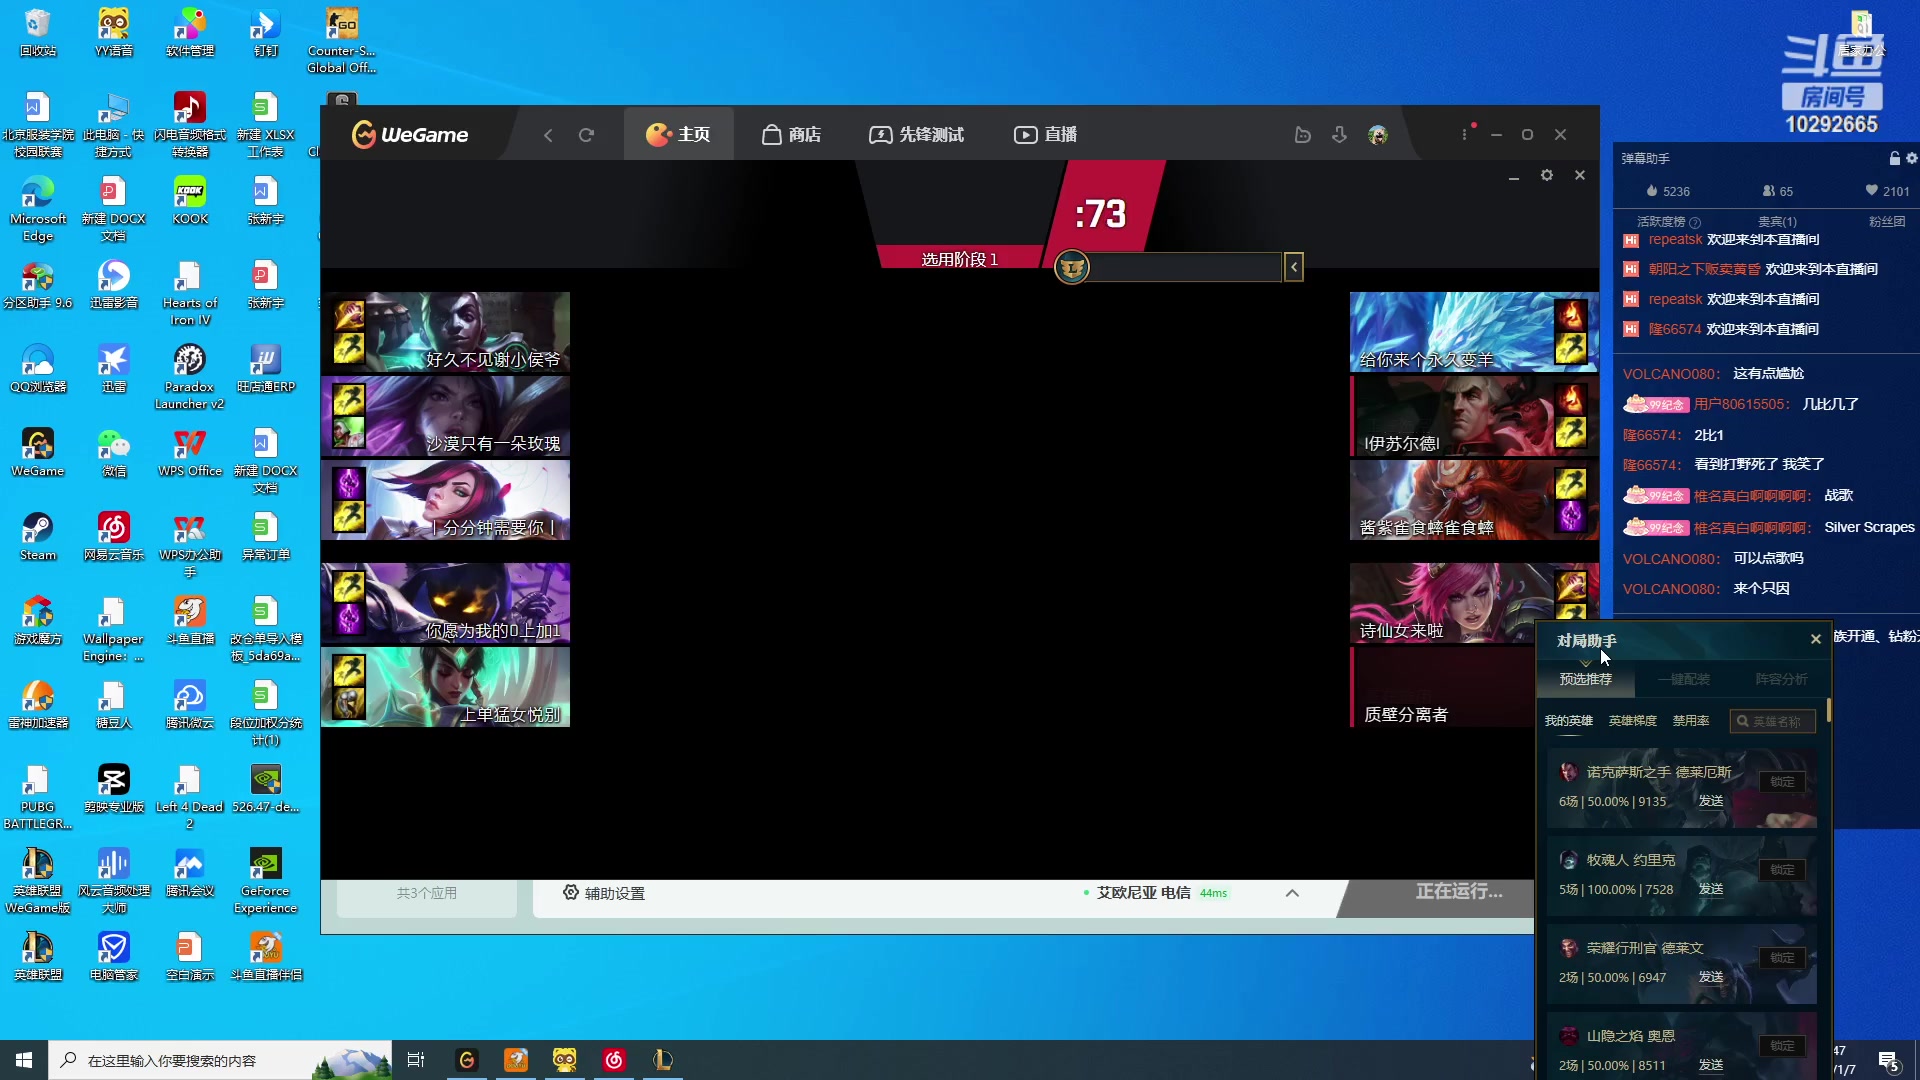Click enemy card 质壁分离者
This screenshot has height=1080, width=1920.
(1442, 687)
